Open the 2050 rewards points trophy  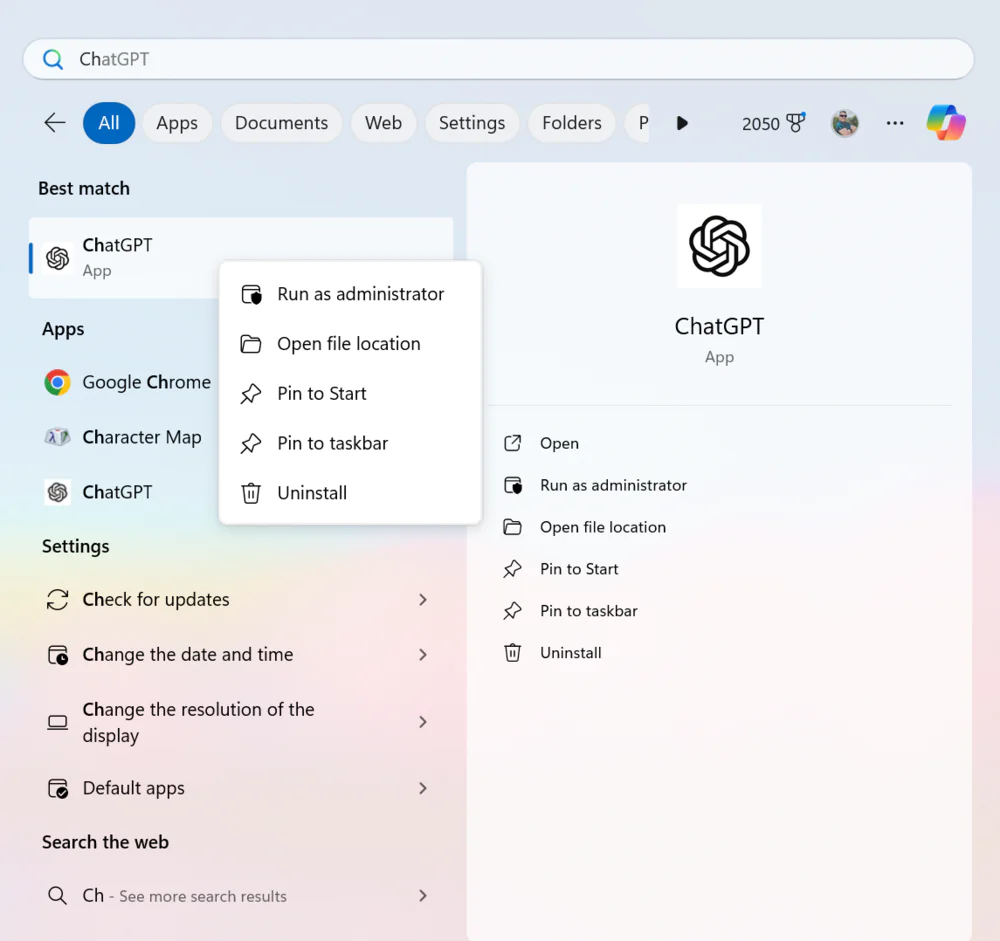[774, 123]
